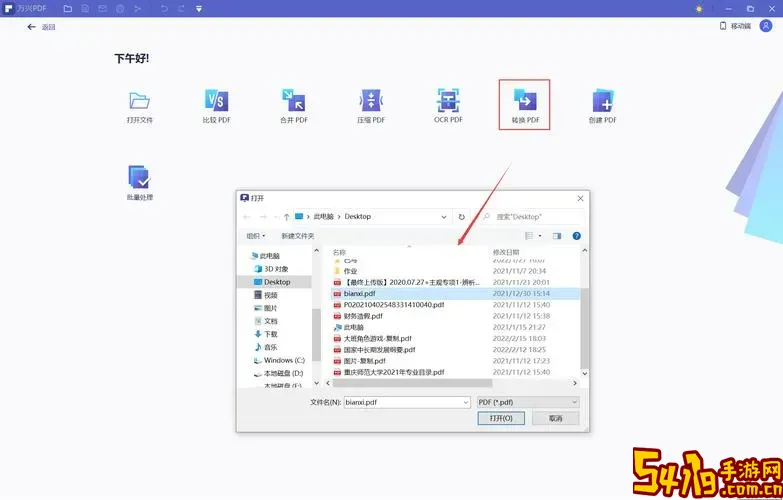The width and height of the screenshot is (783, 500).
Task: Refresh the Desktop folder listing
Action: point(461,217)
